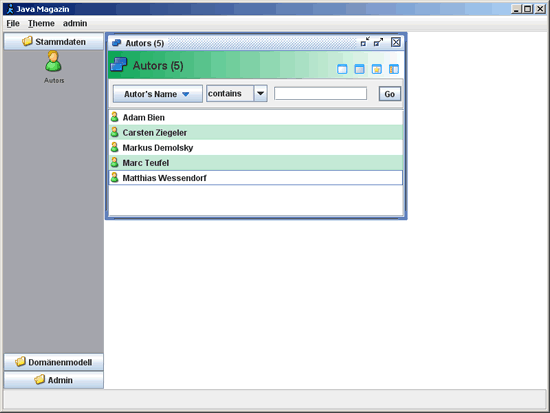
Task: Open the Autors icon in the sidebar
Action: click(54, 67)
